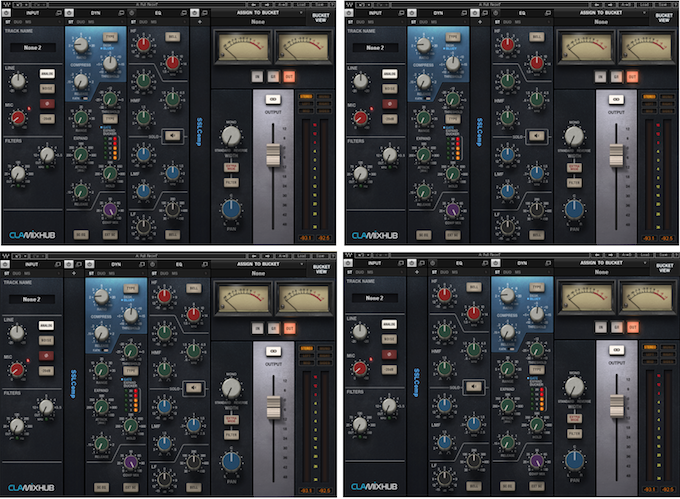Toggle HF BELL button in top-left window

[173, 37]
